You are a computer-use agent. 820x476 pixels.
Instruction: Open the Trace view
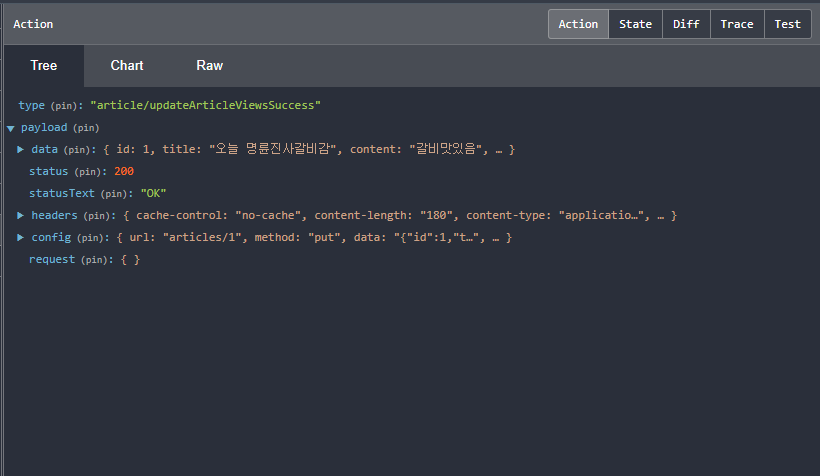[737, 24]
